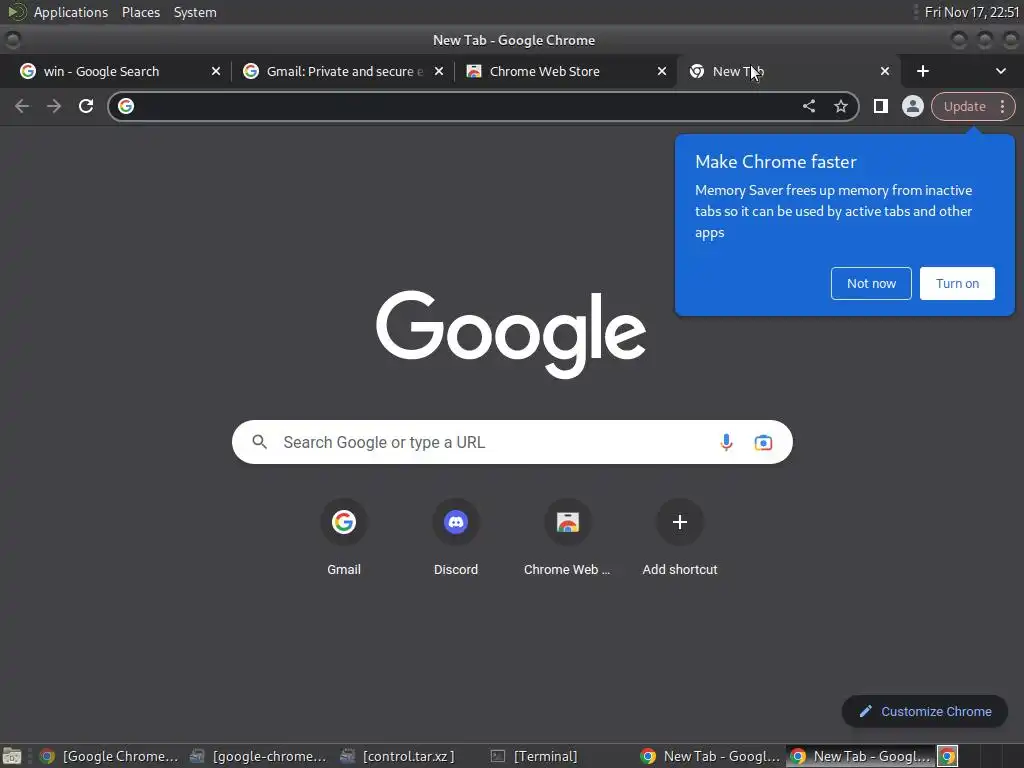The image size is (1024, 768).
Task: Open the three-dot Chrome menu
Action: pos(1002,106)
